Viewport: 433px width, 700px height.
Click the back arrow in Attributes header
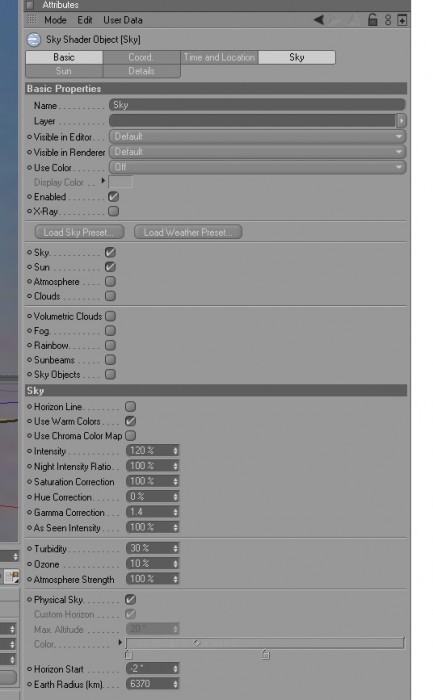pyautogui.click(x=319, y=20)
